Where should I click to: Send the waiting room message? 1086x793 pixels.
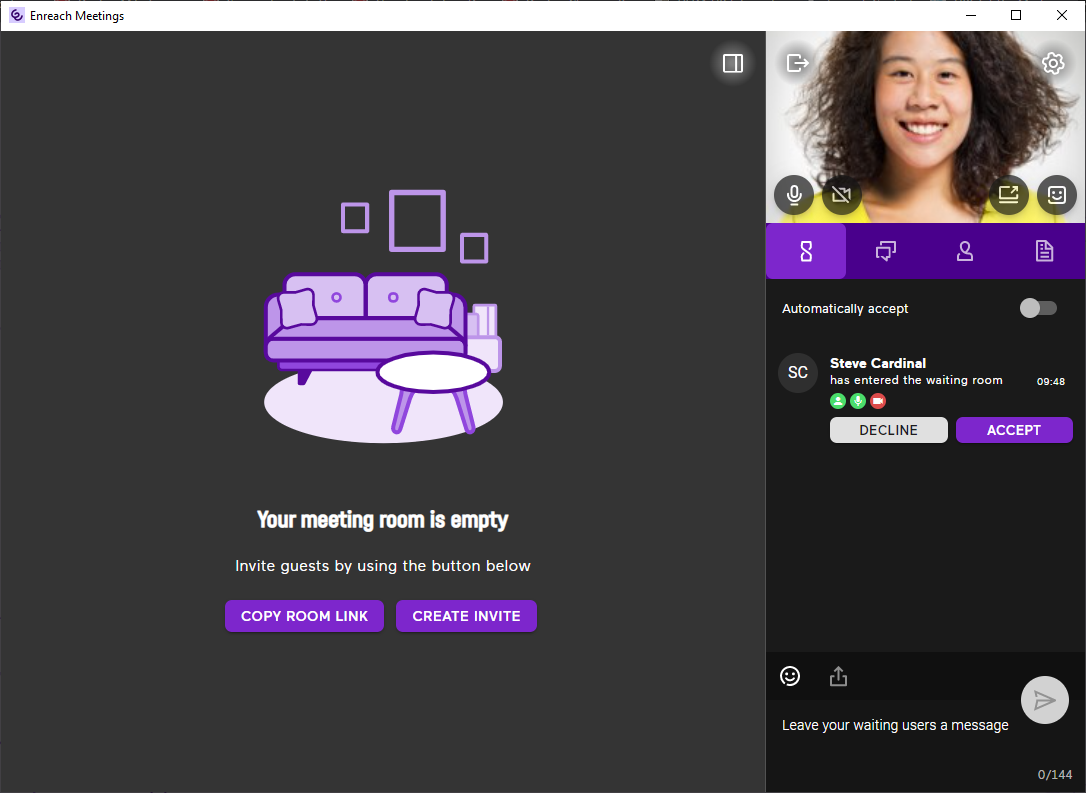point(1044,700)
